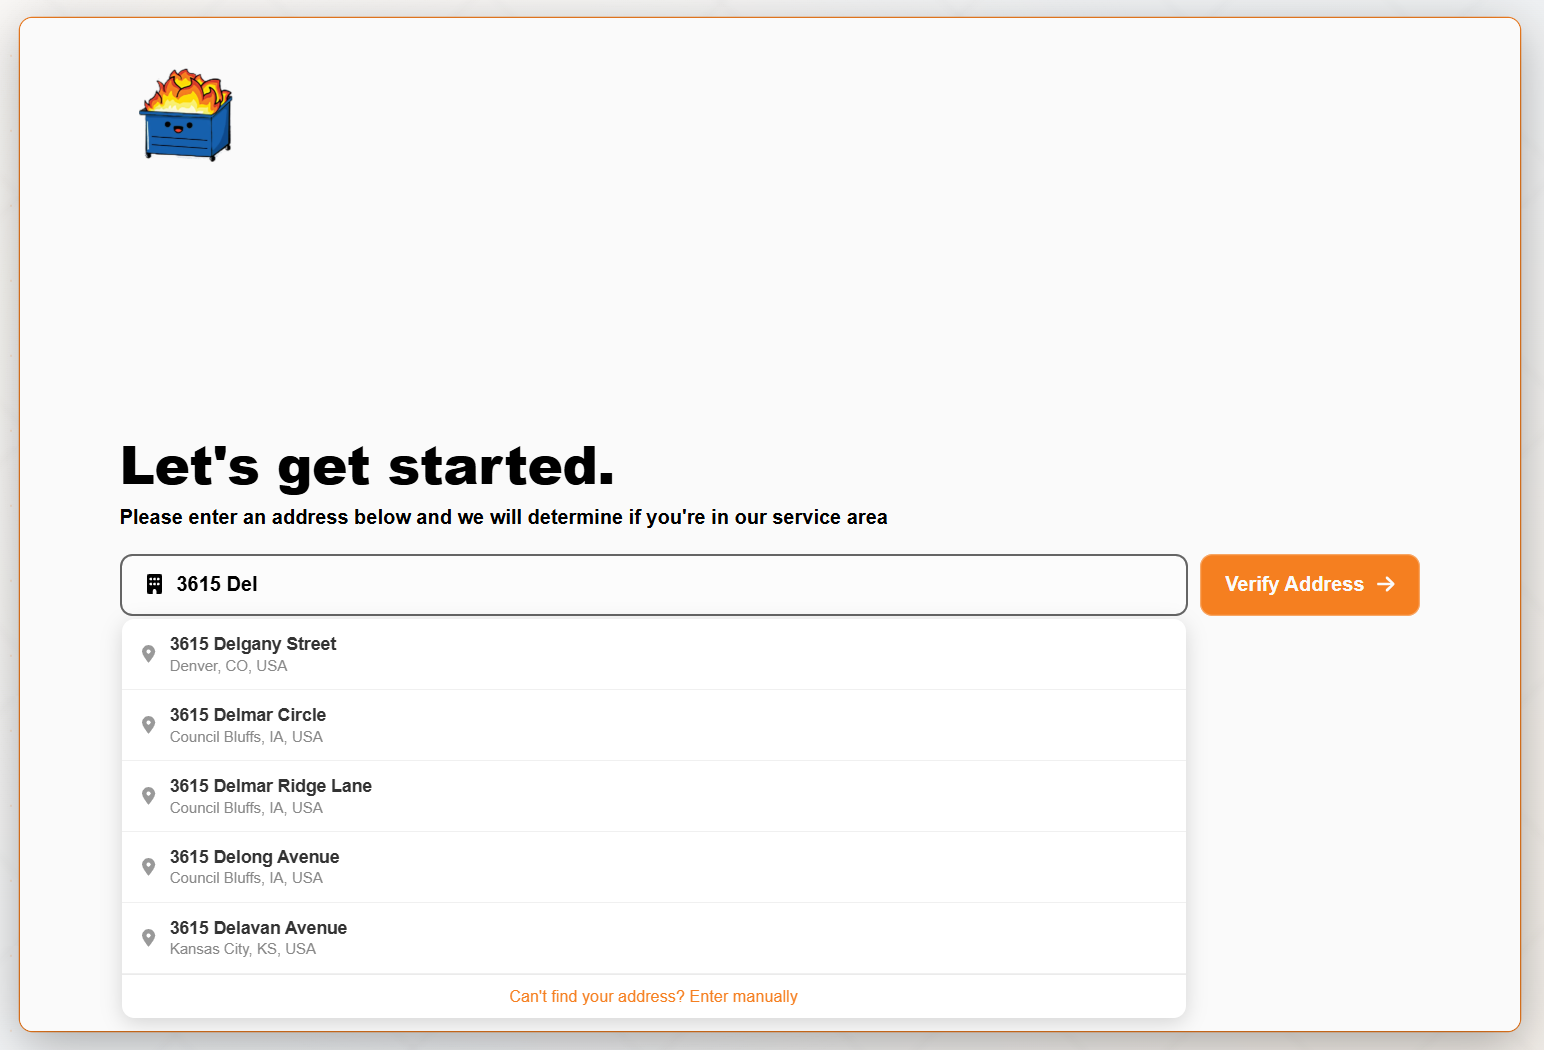
Task: Pick the 3615 Delmar Ridge Lane suggestion
Action: coord(653,796)
